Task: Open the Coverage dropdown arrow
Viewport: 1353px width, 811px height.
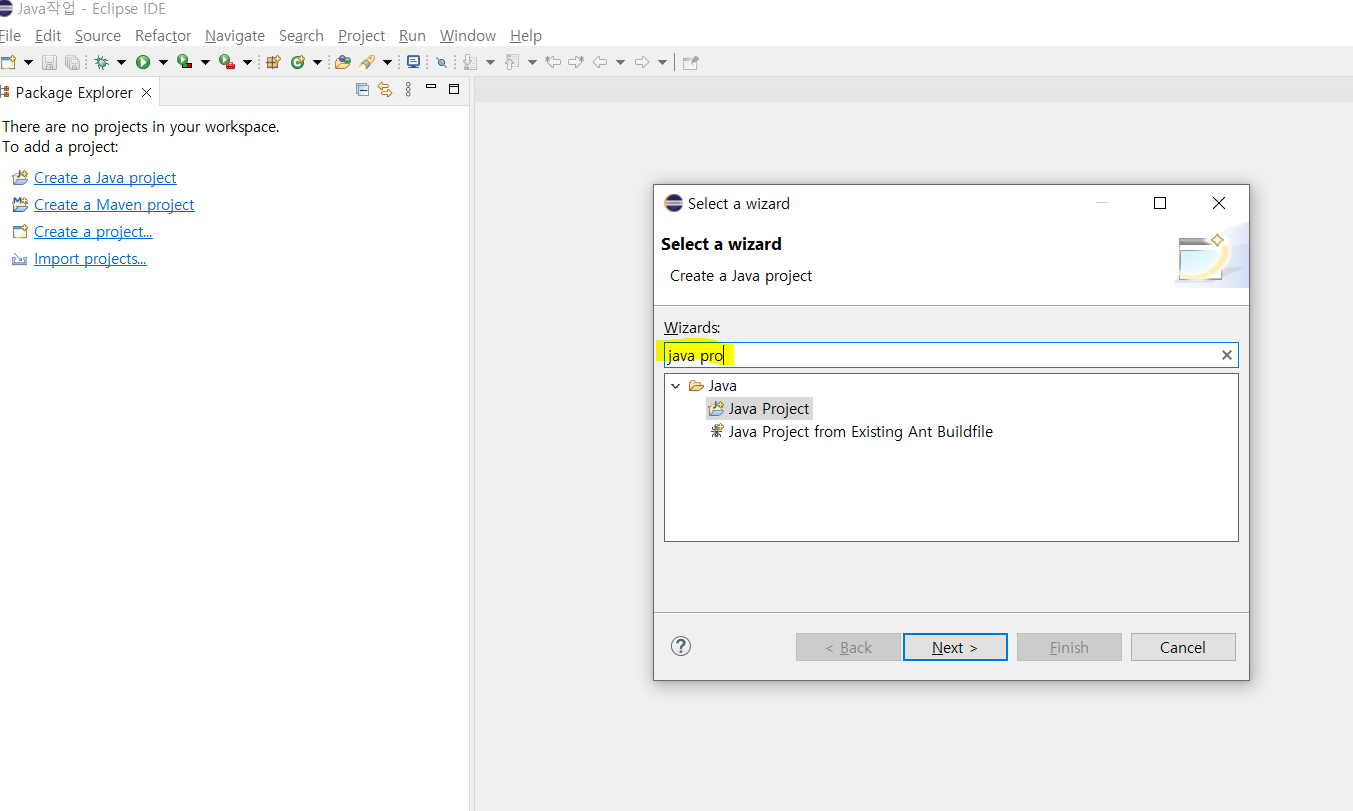Action: [x=205, y=62]
